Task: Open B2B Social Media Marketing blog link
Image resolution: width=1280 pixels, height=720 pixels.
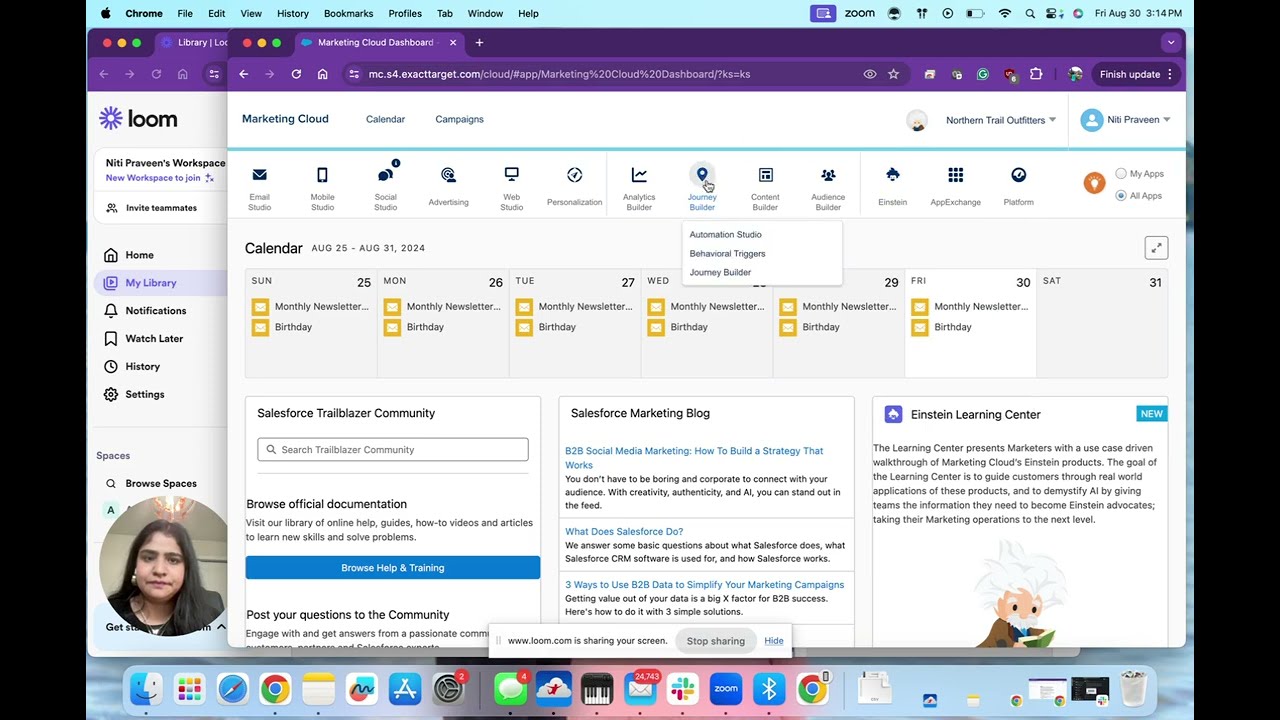Action: tap(694, 458)
